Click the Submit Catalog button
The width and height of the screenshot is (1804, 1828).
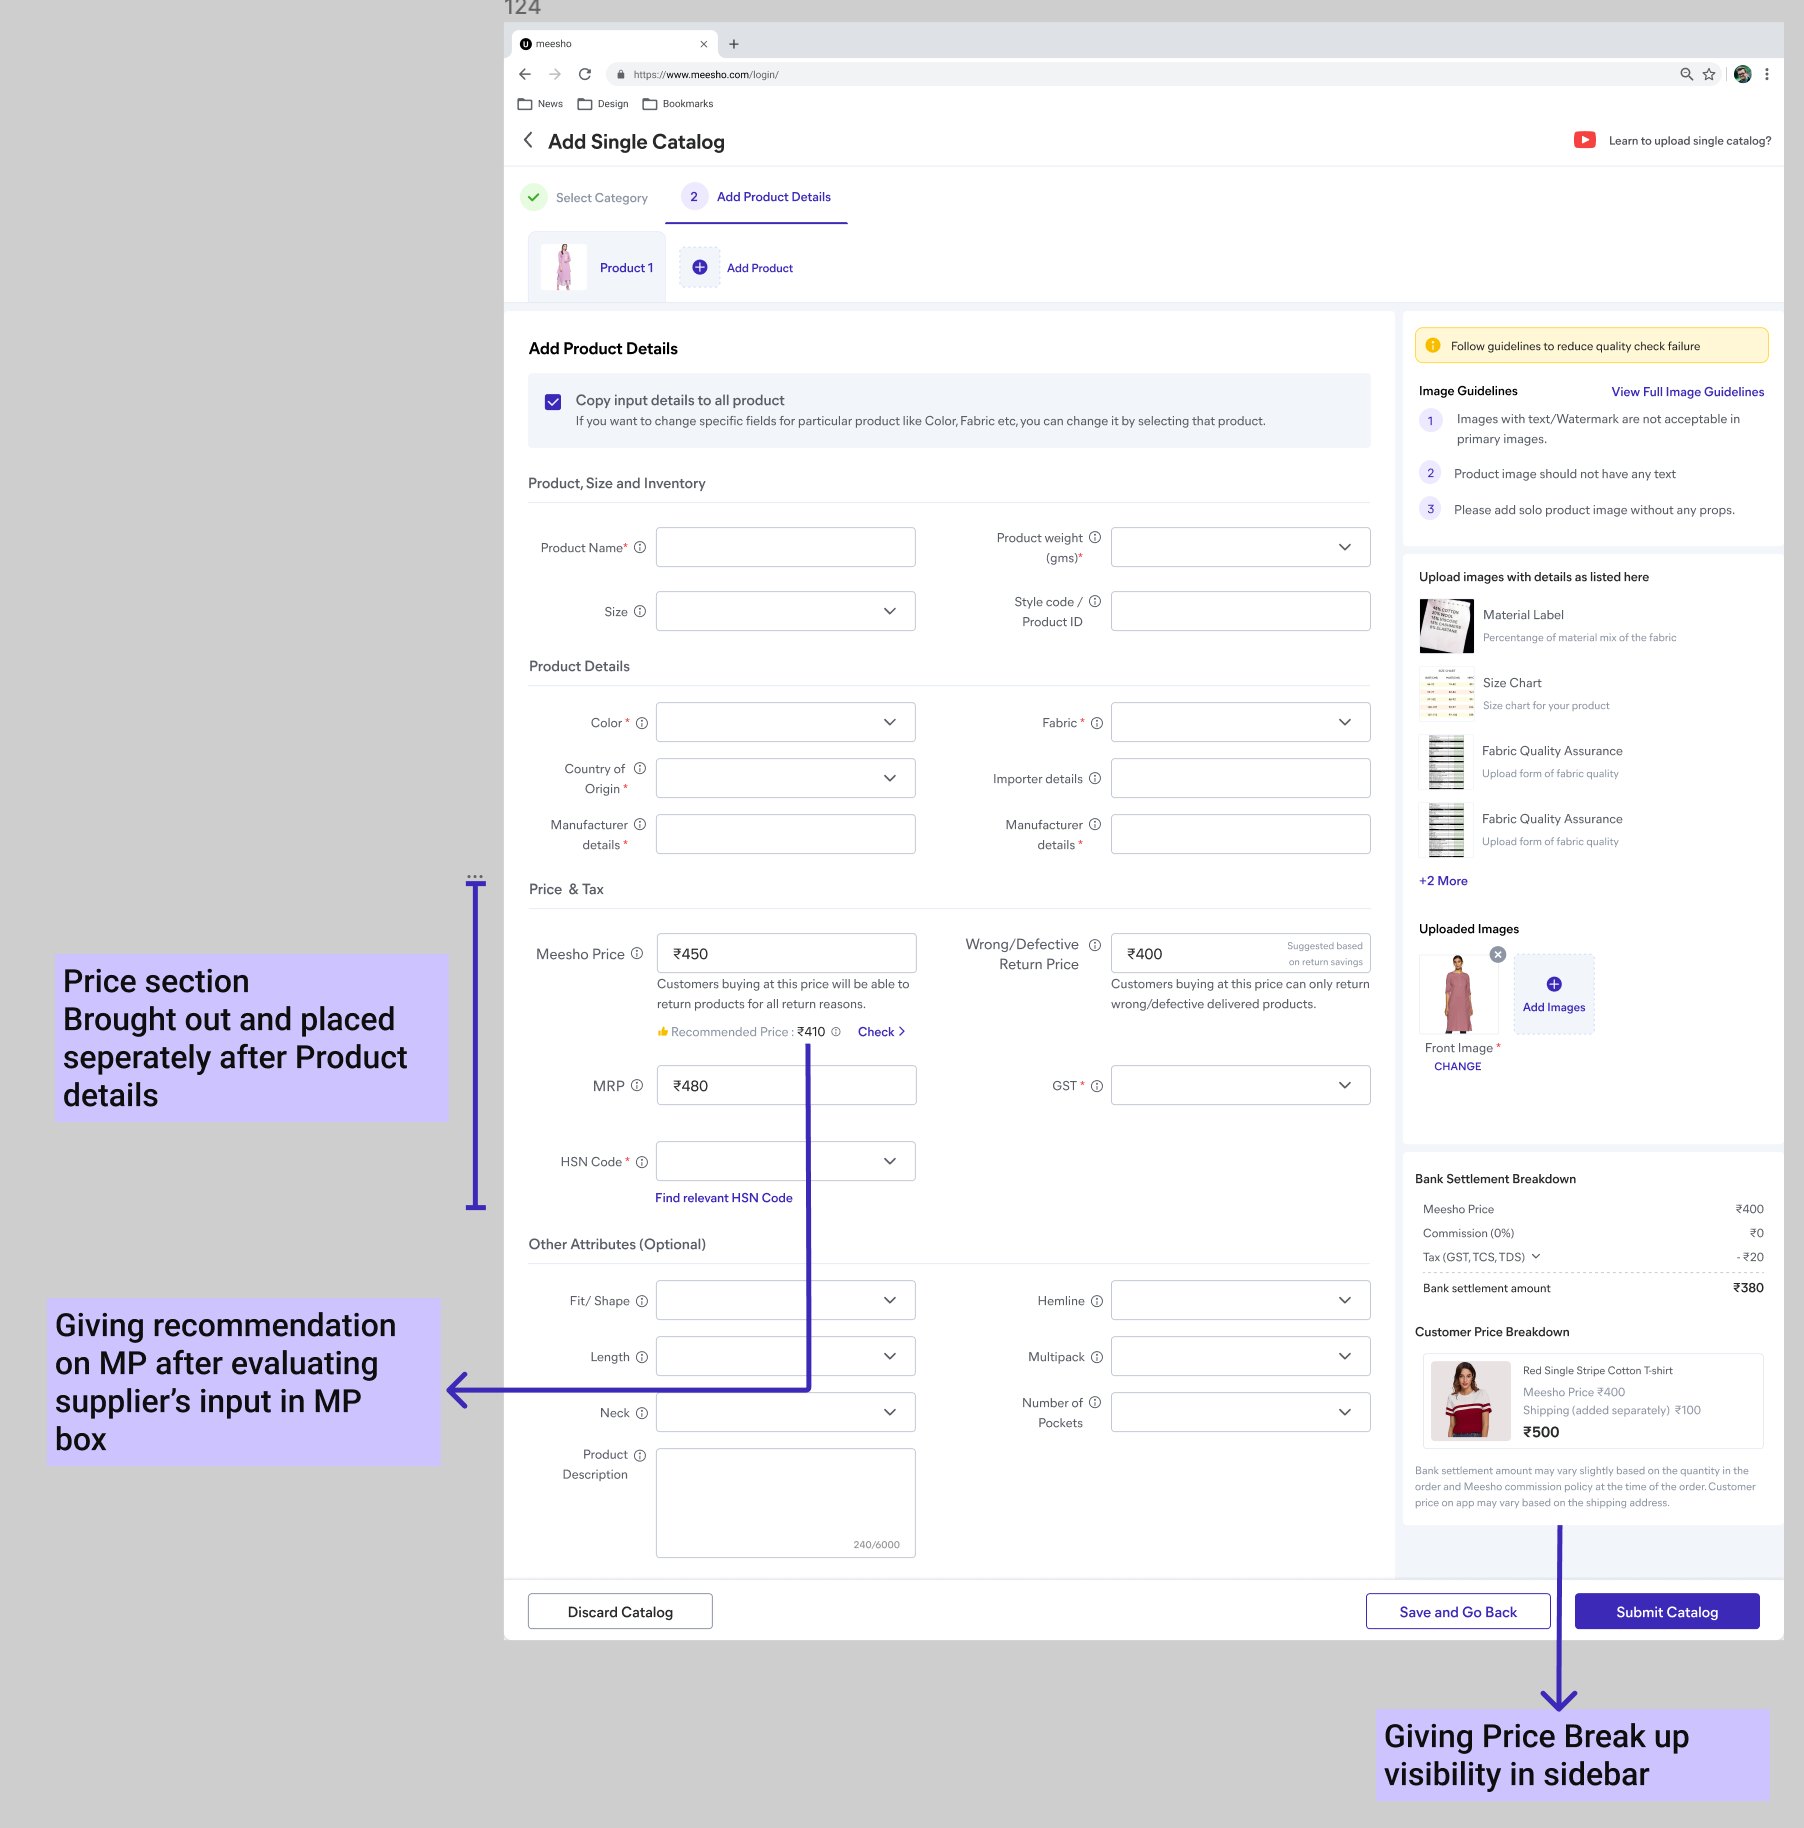[1667, 1611]
